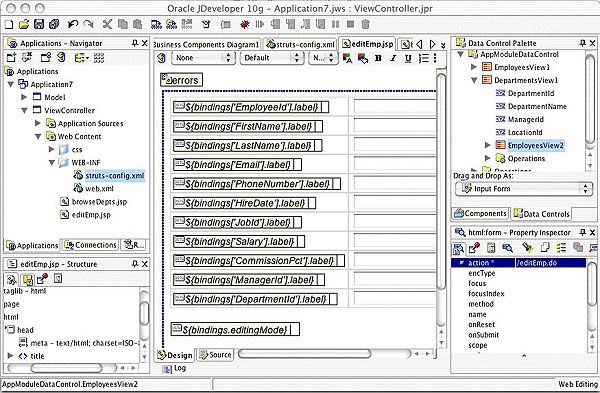This screenshot has height=393, width=600.
Task: Toggle Italic formatting in editor toolbar
Action: 393,58
